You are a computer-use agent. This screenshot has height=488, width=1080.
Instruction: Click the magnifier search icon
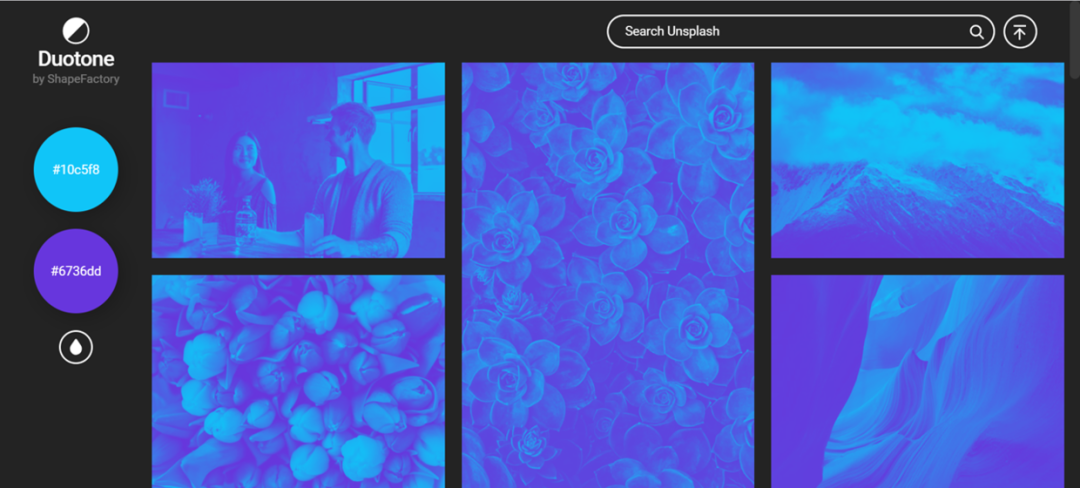tap(976, 32)
